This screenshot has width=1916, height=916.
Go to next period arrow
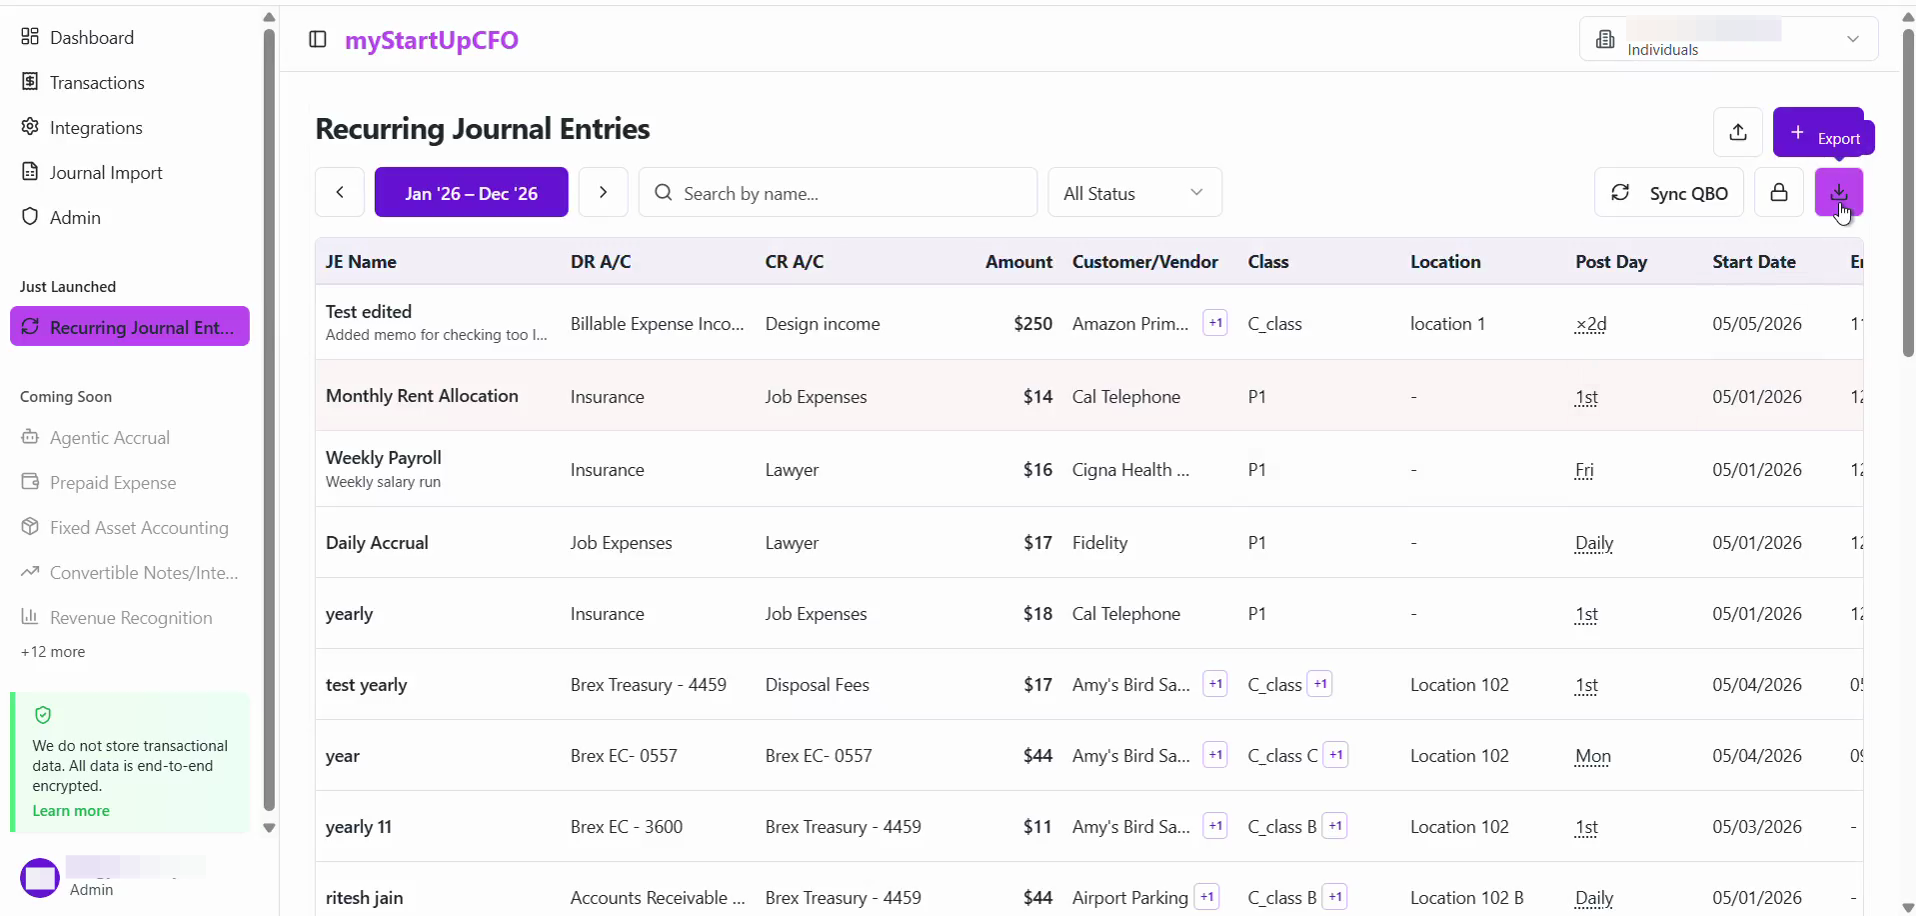(x=603, y=192)
